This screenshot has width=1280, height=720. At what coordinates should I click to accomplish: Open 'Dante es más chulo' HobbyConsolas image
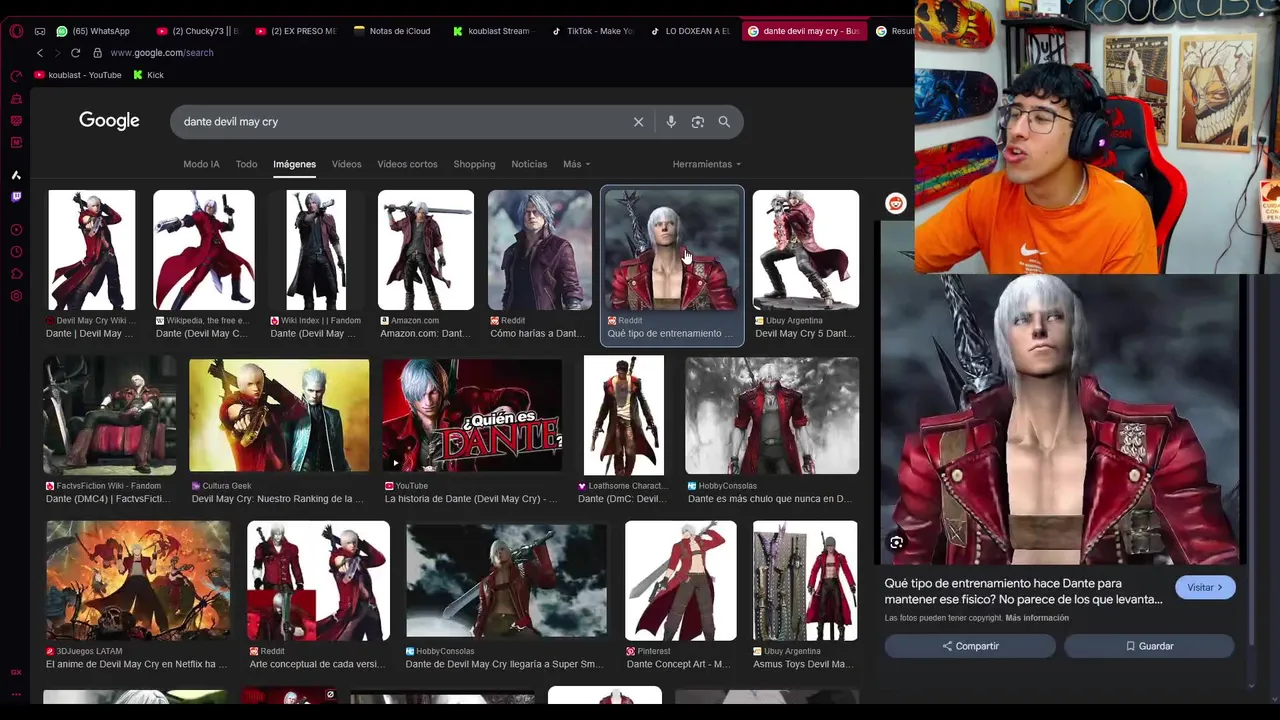tap(772, 416)
